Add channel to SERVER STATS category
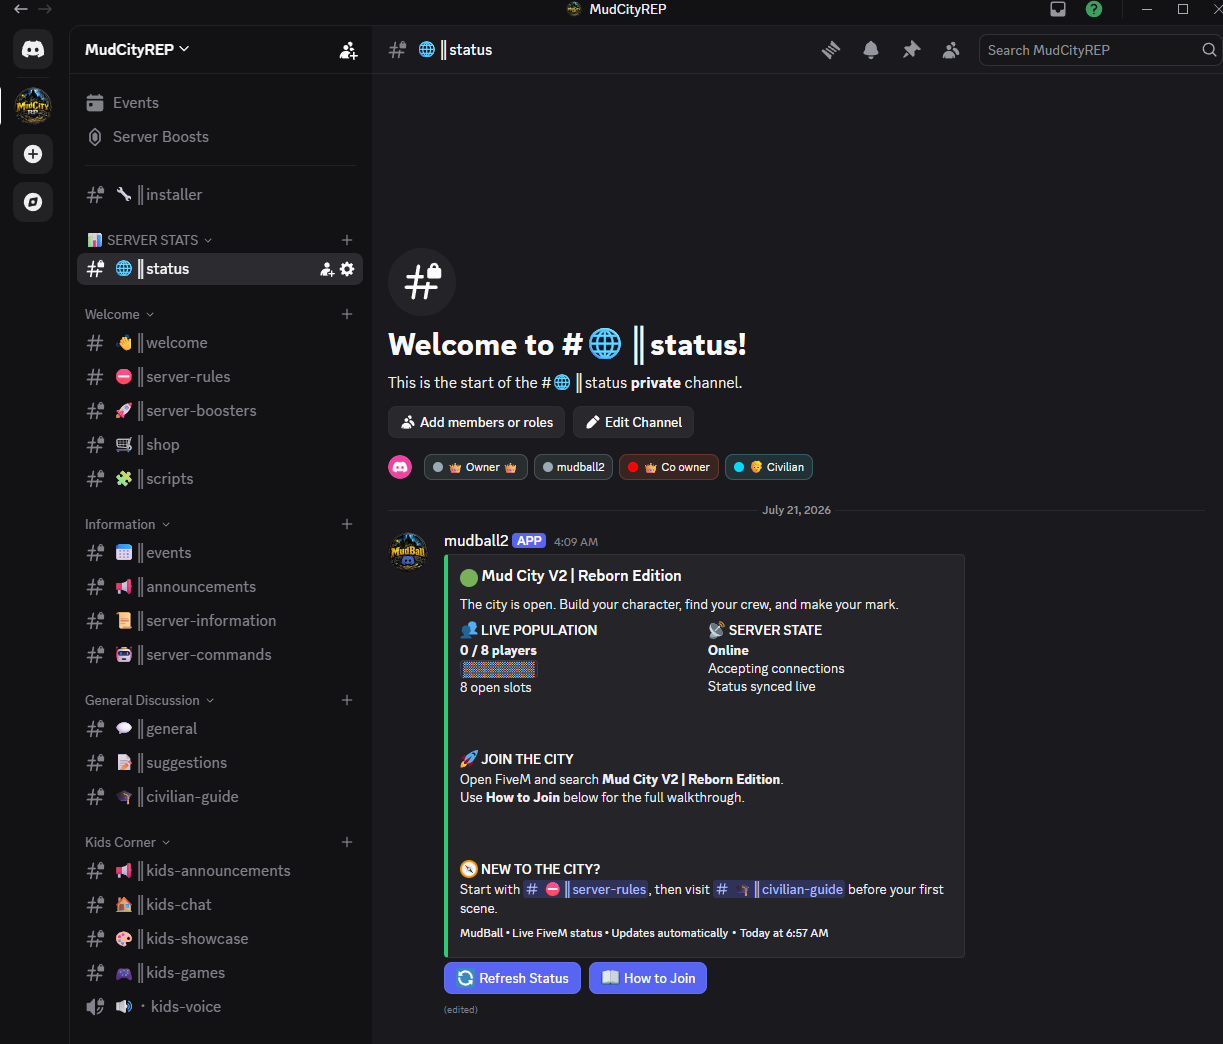This screenshot has height=1044, width=1223. 347,240
